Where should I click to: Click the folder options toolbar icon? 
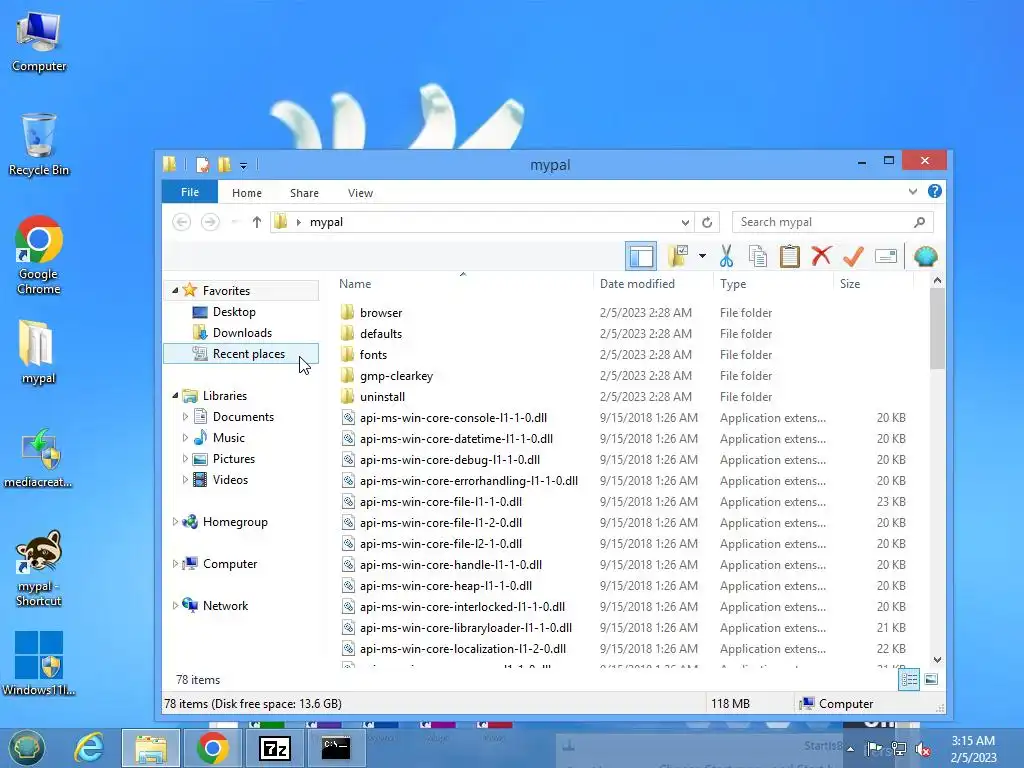click(x=679, y=256)
